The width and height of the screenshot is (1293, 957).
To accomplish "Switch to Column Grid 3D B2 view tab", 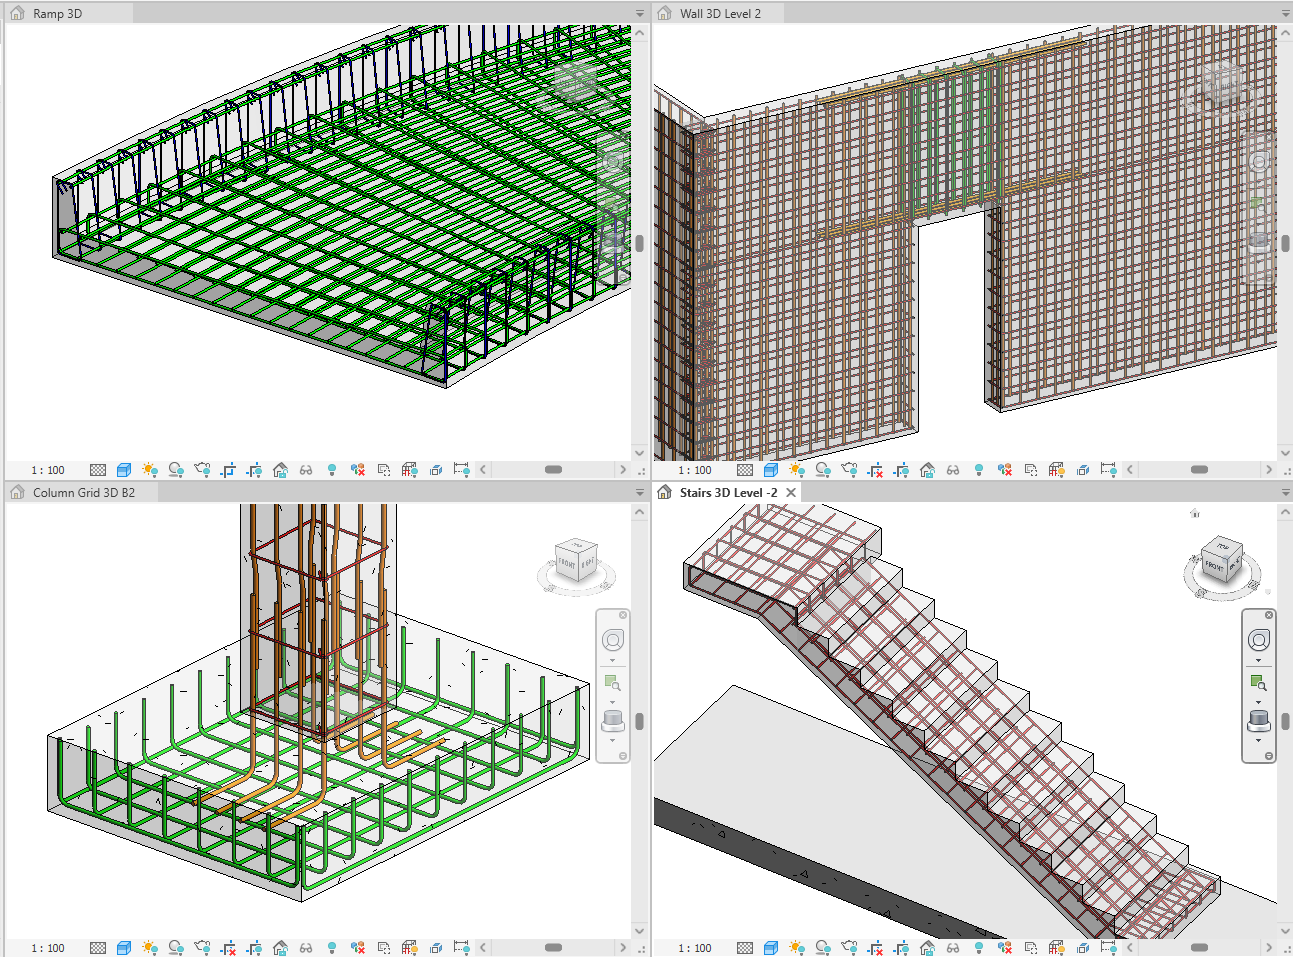I will [x=83, y=493].
